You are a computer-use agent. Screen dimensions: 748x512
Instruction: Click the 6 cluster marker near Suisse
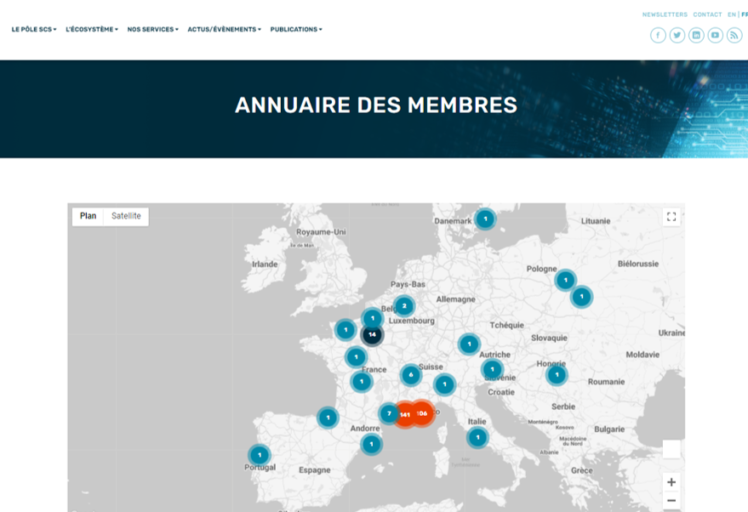[411, 375]
